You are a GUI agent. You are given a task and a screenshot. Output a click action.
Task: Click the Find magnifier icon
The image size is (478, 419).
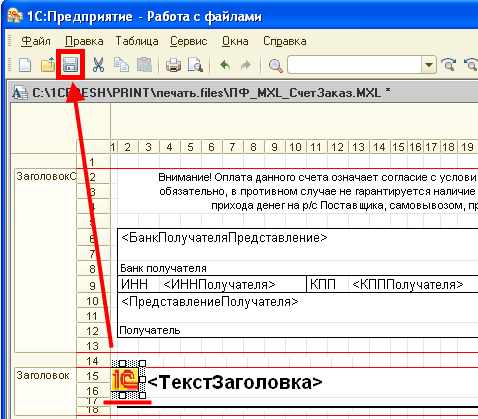coord(276,65)
